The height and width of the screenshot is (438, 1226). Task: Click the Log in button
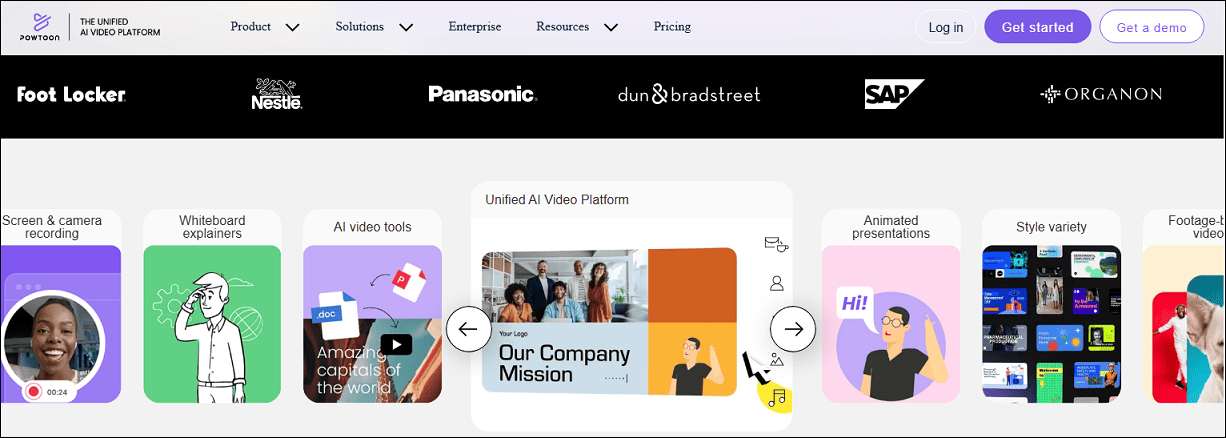click(x=945, y=27)
